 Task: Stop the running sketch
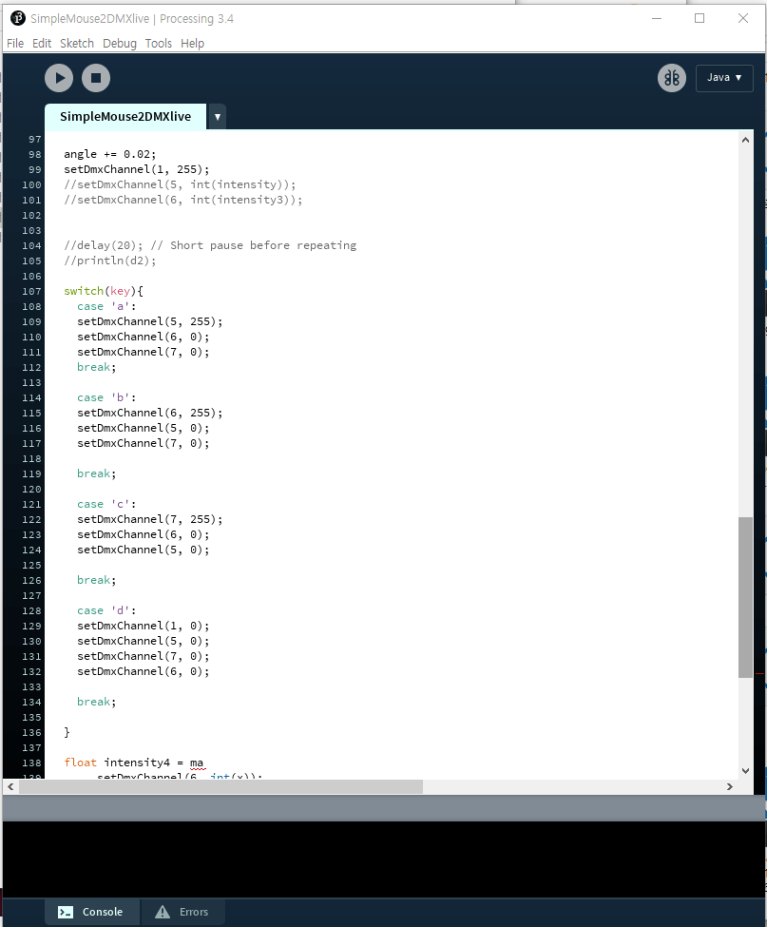(96, 78)
